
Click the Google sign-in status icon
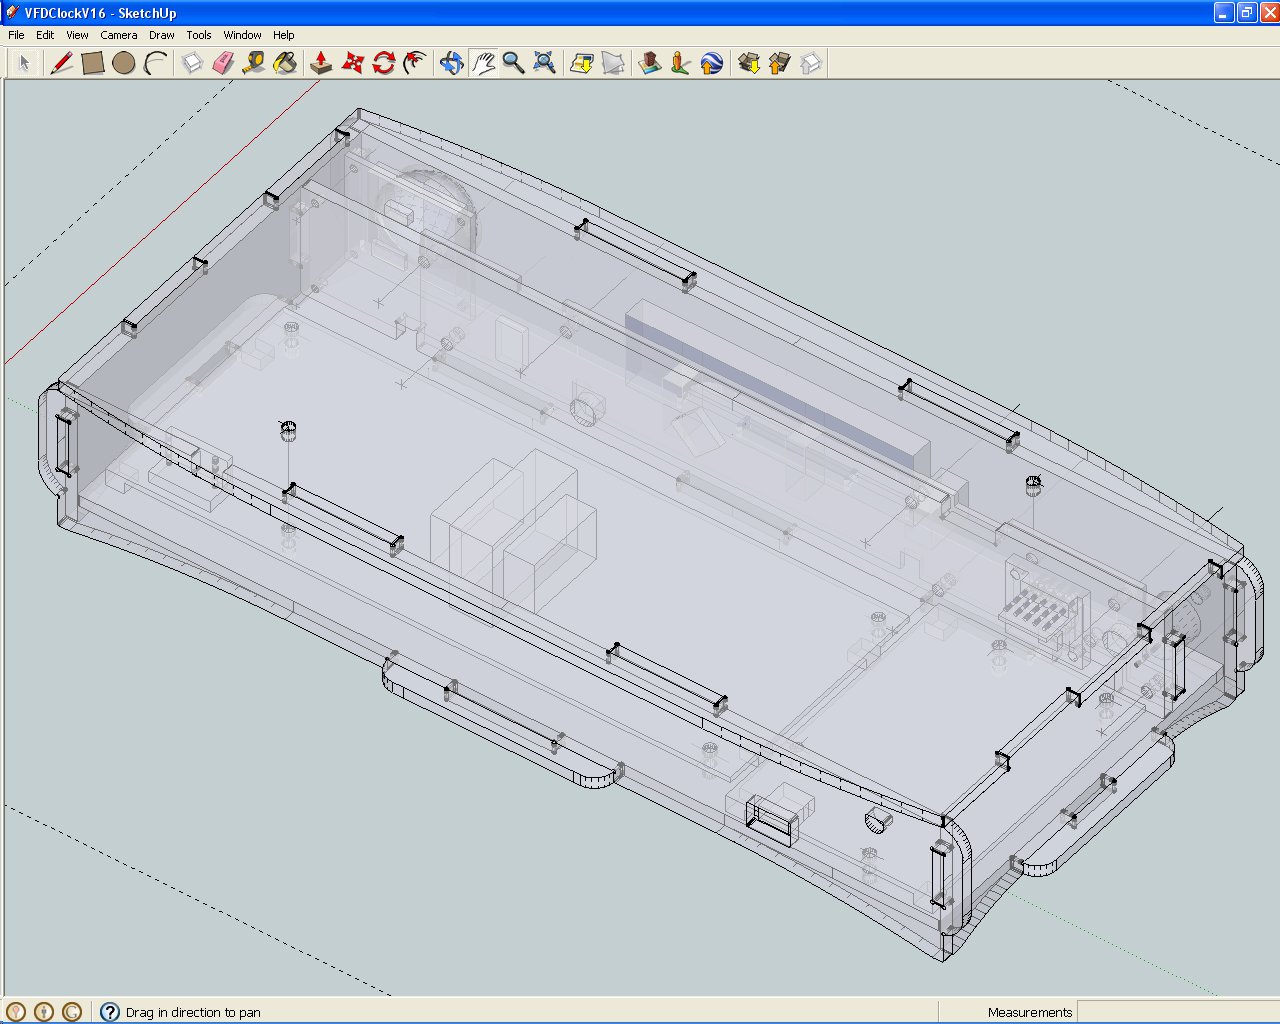pos(72,1012)
